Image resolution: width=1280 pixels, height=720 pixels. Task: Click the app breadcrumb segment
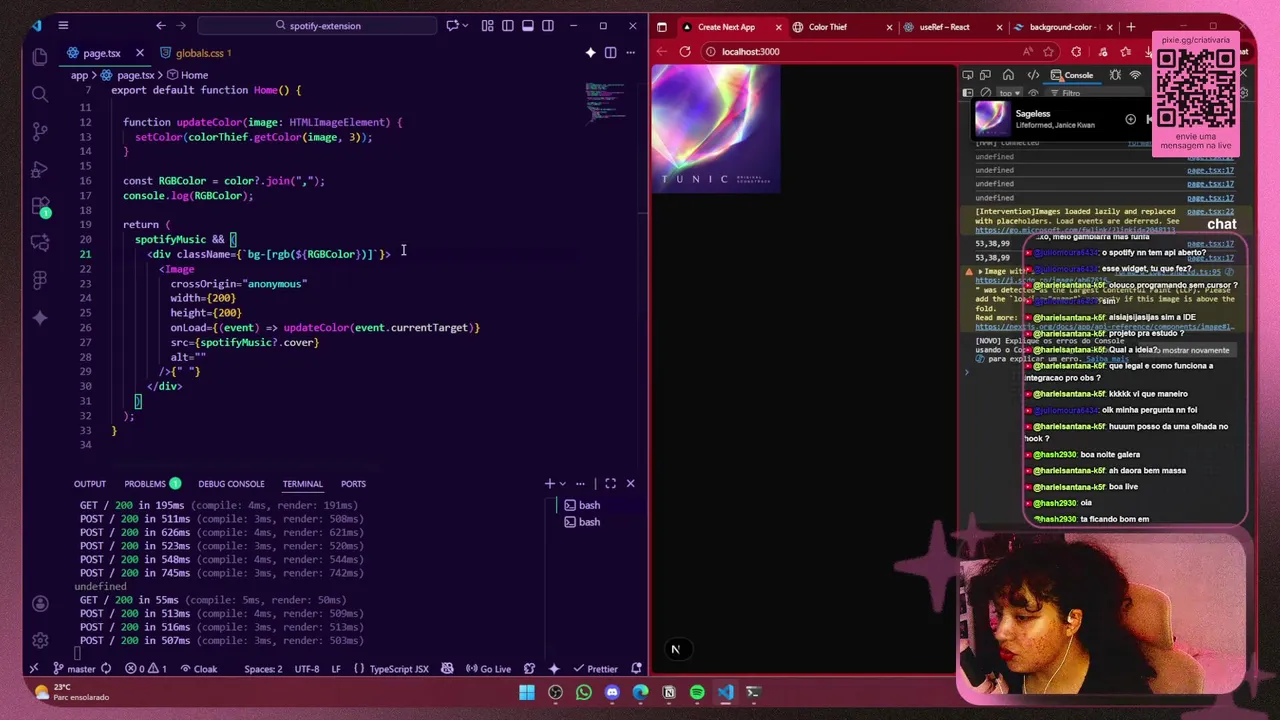point(79,75)
